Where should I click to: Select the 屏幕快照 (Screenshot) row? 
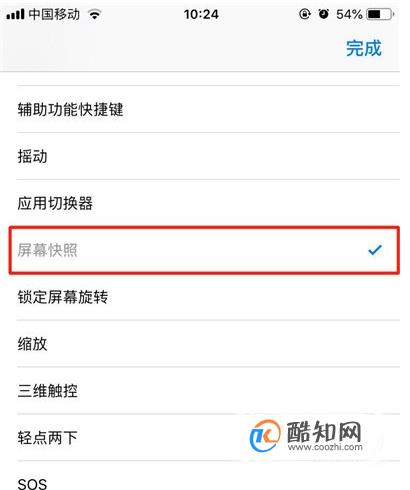pyautogui.click(x=204, y=250)
